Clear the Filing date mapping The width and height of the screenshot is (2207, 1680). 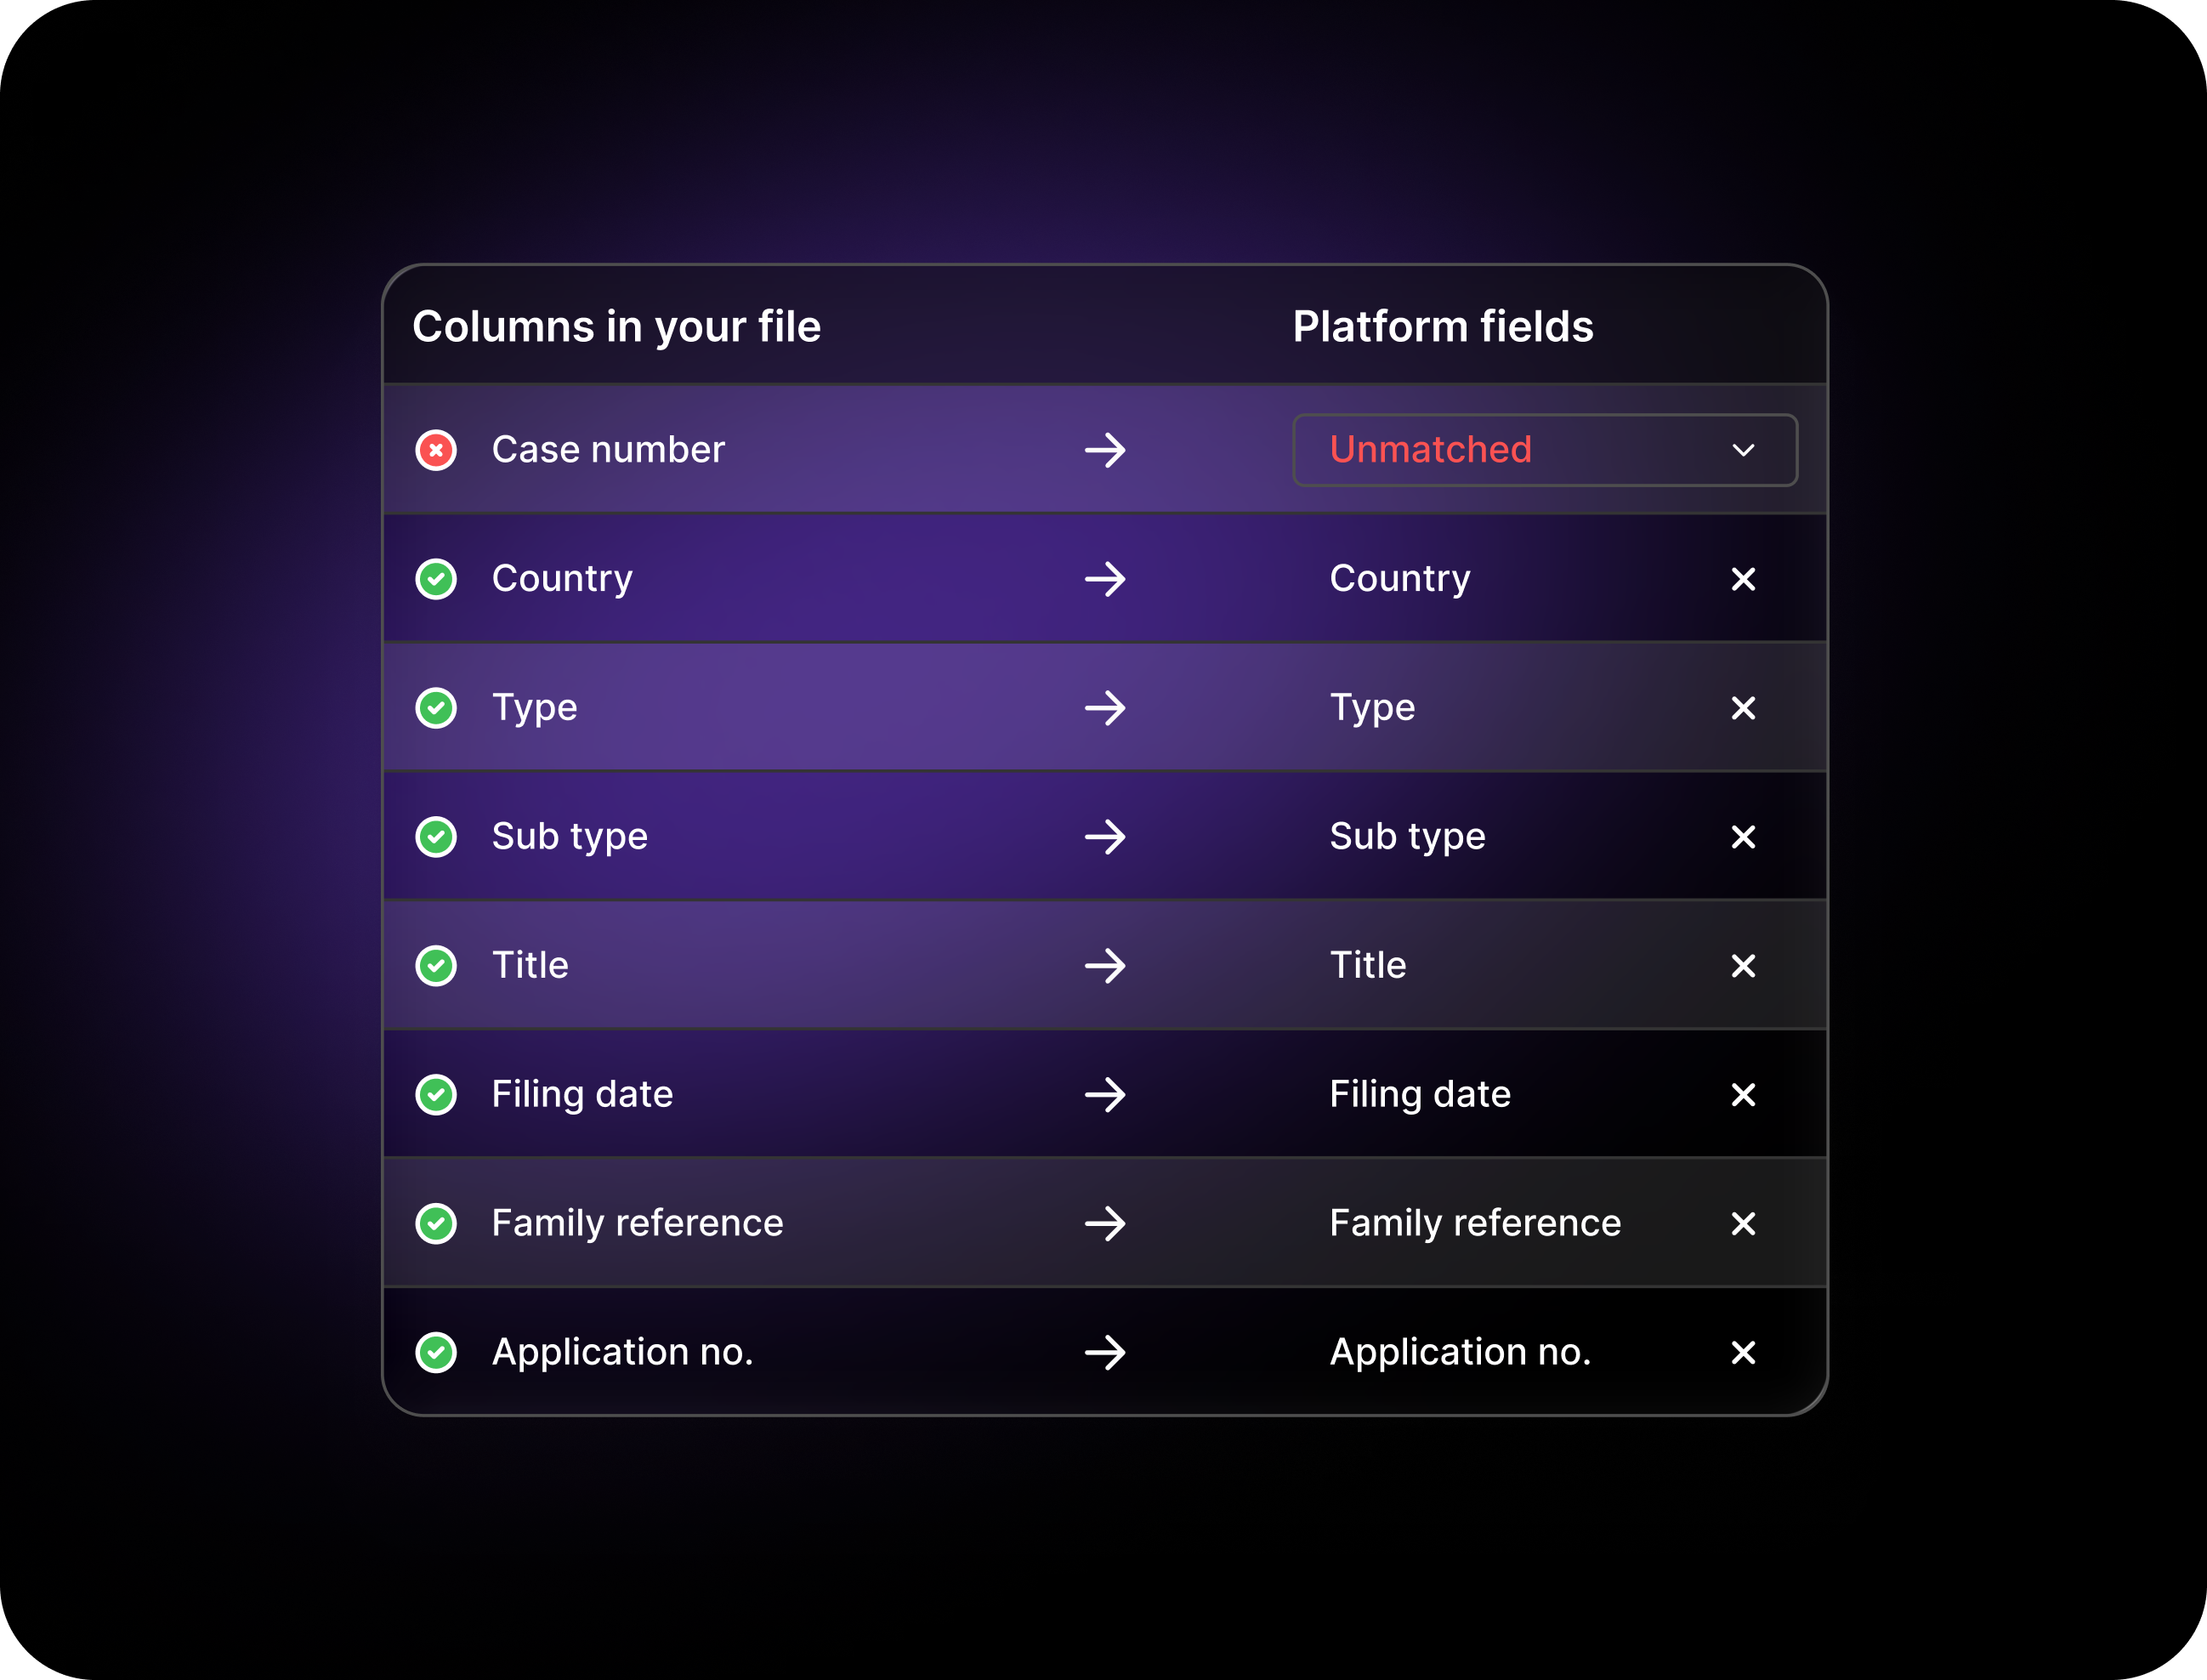tap(1743, 1095)
